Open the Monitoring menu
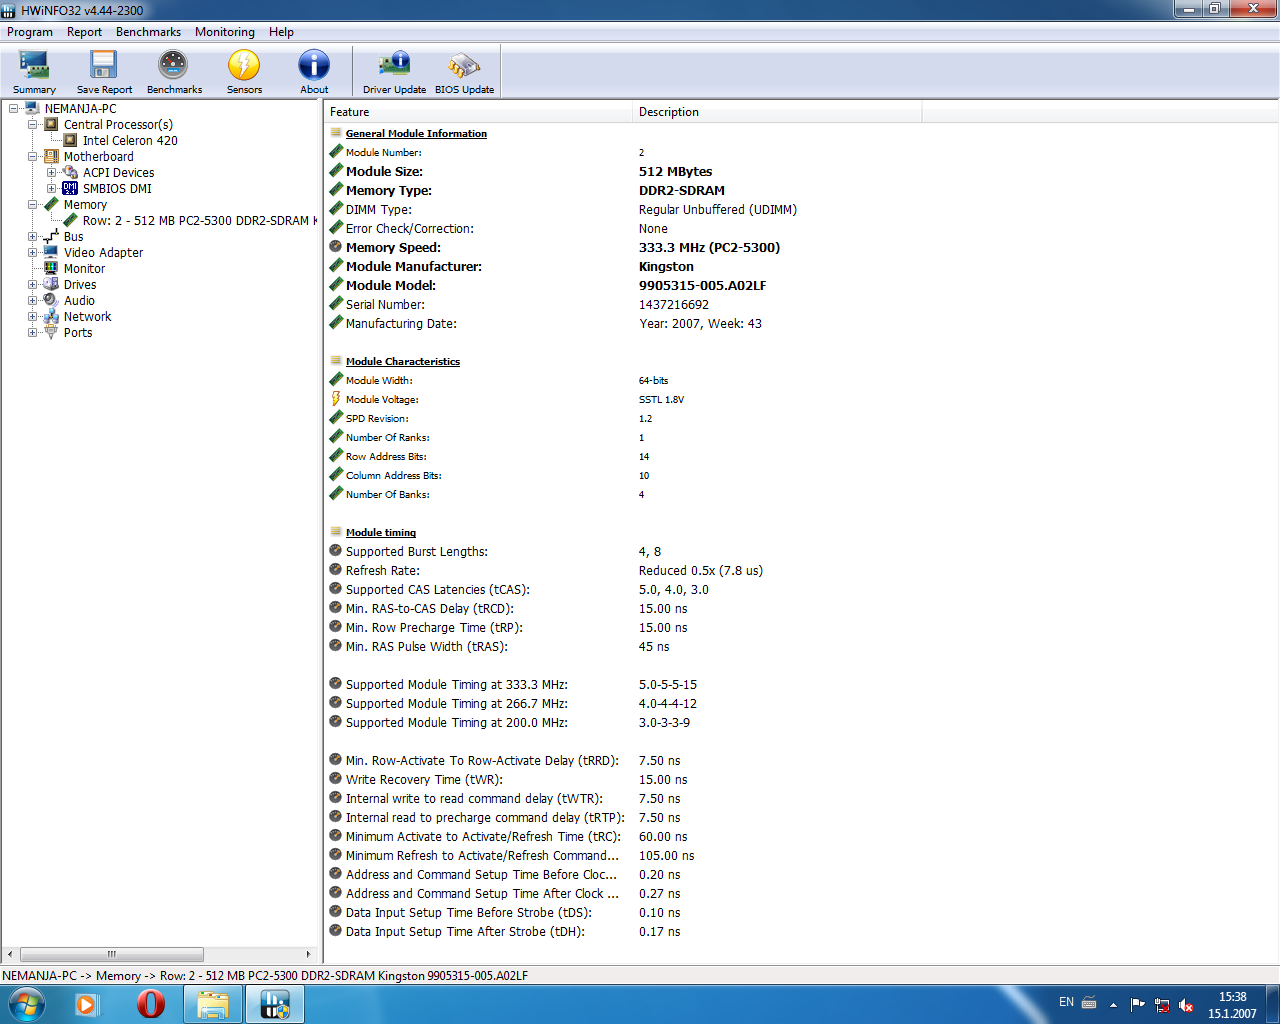 click(224, 32)
